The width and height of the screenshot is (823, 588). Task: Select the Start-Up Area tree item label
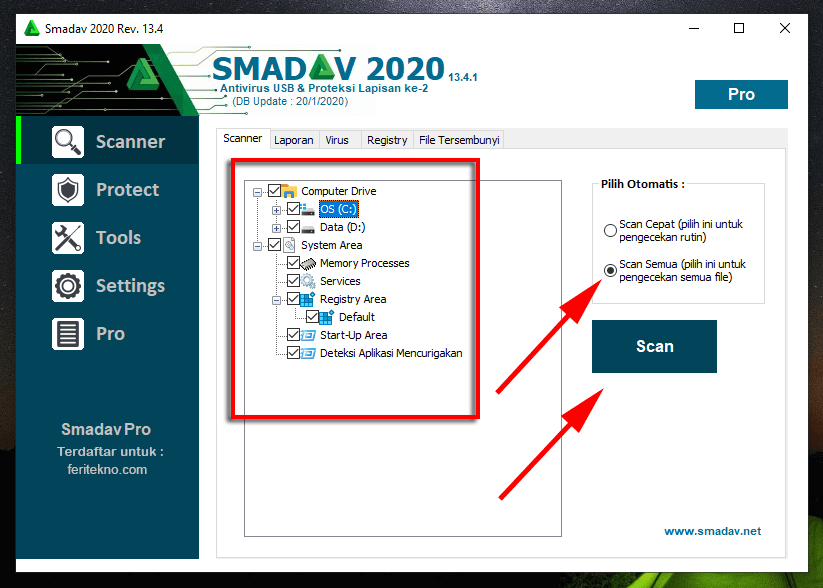click(x=354, y=335)
